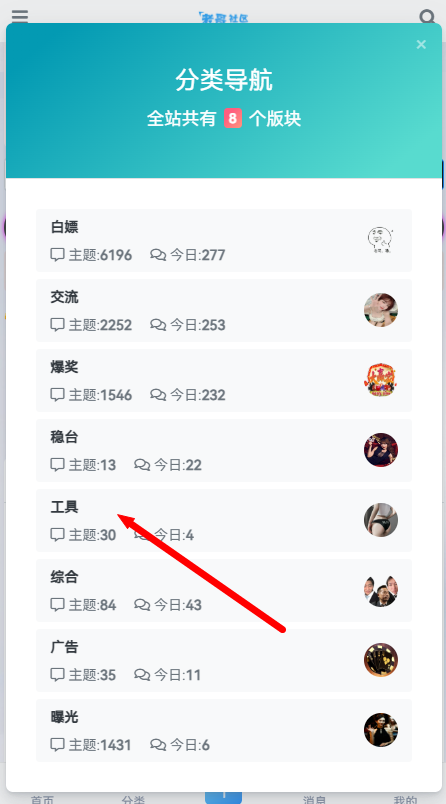Click the 交流 category avatar thumbnail
The image size is (446, 804).
tap(381, 310)
